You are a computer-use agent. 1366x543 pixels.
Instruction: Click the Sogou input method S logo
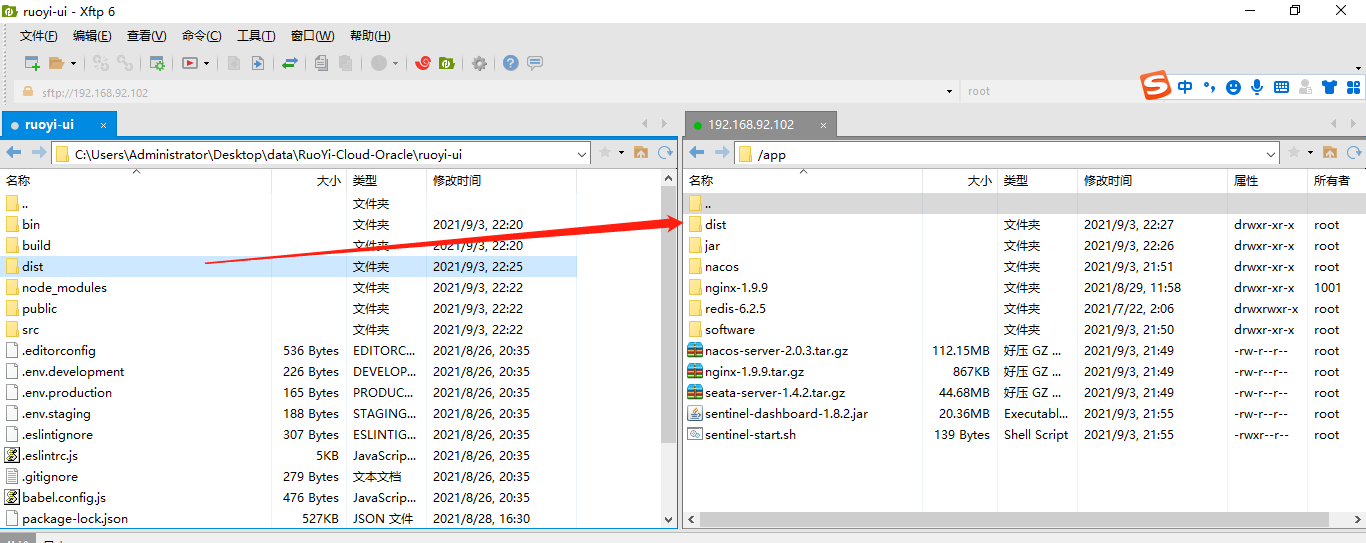(x=1157, y=87)
